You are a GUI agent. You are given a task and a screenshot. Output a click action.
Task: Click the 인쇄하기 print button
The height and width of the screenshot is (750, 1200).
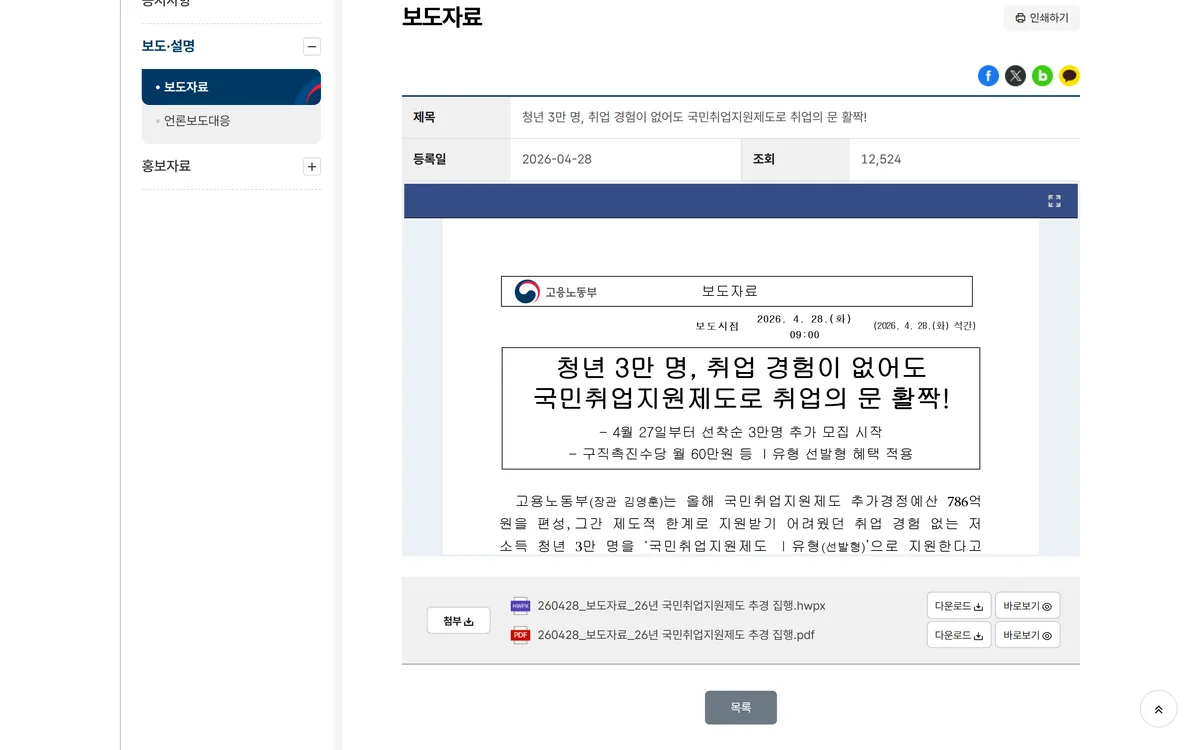[1041, 18]
